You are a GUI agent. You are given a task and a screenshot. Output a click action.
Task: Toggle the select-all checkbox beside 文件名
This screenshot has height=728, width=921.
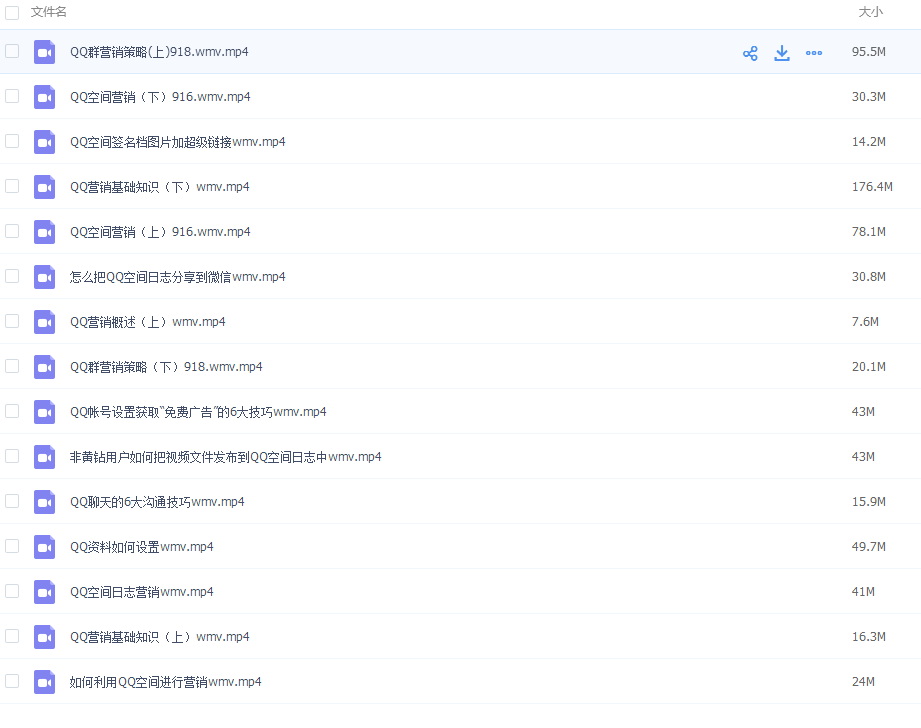12,12
